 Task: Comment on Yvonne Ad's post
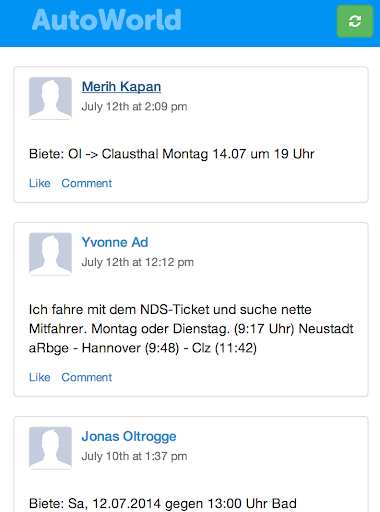point(87,377)
